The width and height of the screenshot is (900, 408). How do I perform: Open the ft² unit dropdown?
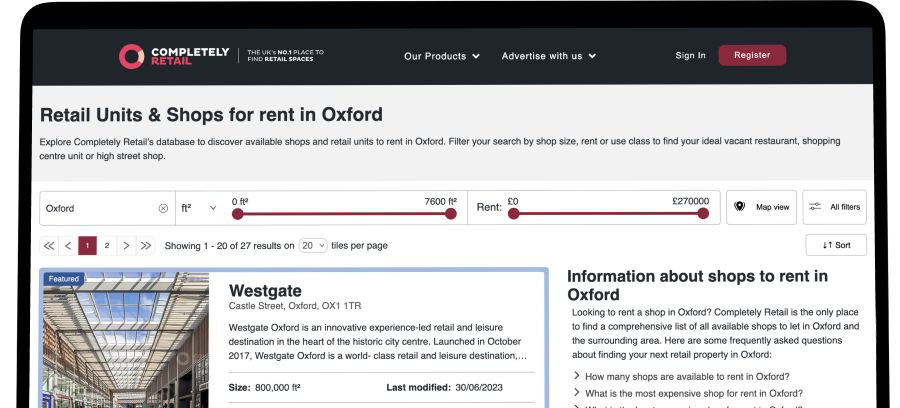click(x=199, y=208)
